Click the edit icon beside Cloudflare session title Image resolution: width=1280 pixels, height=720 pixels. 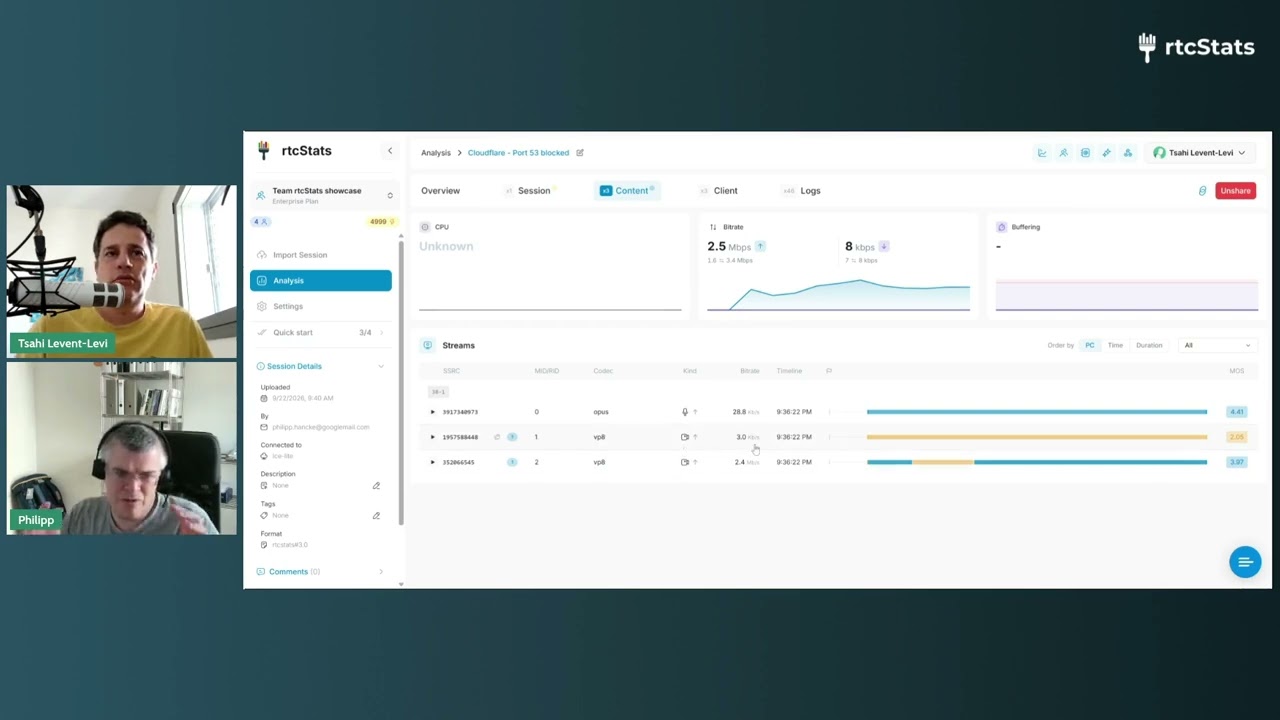580,153
